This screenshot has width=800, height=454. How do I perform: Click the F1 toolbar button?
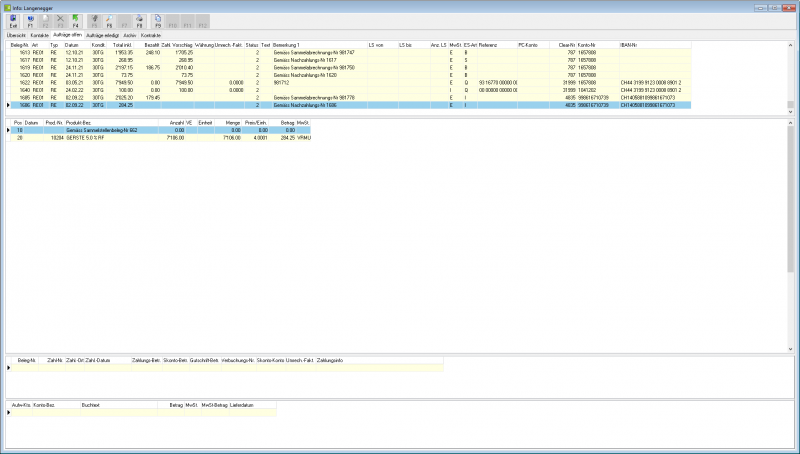(30, 21)
